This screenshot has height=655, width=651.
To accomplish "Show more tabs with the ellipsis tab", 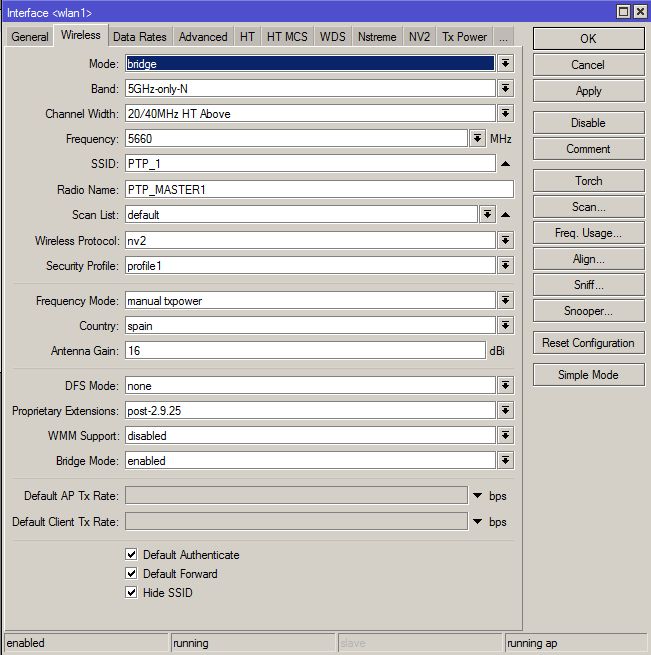I will [x=504, y=37].
